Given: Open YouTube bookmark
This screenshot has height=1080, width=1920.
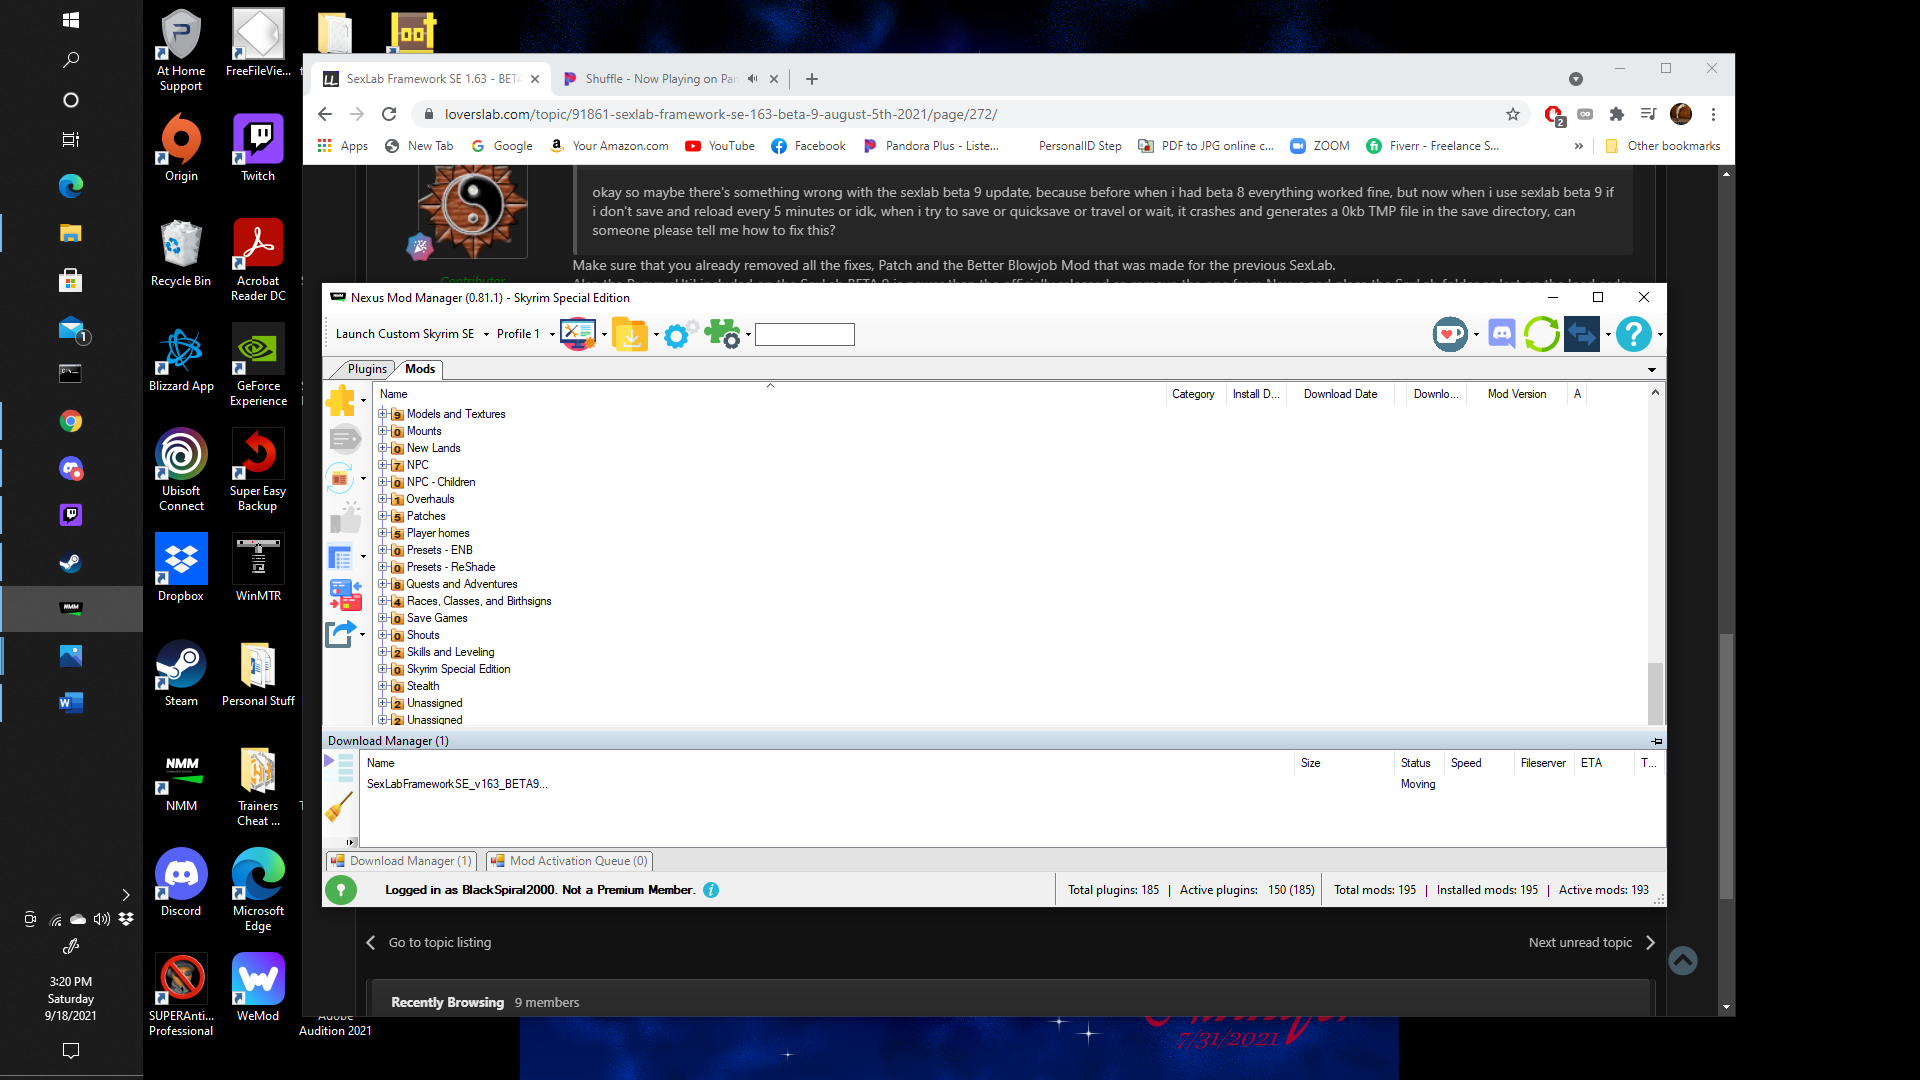Looking at the screenshot, I should [720, 146].
